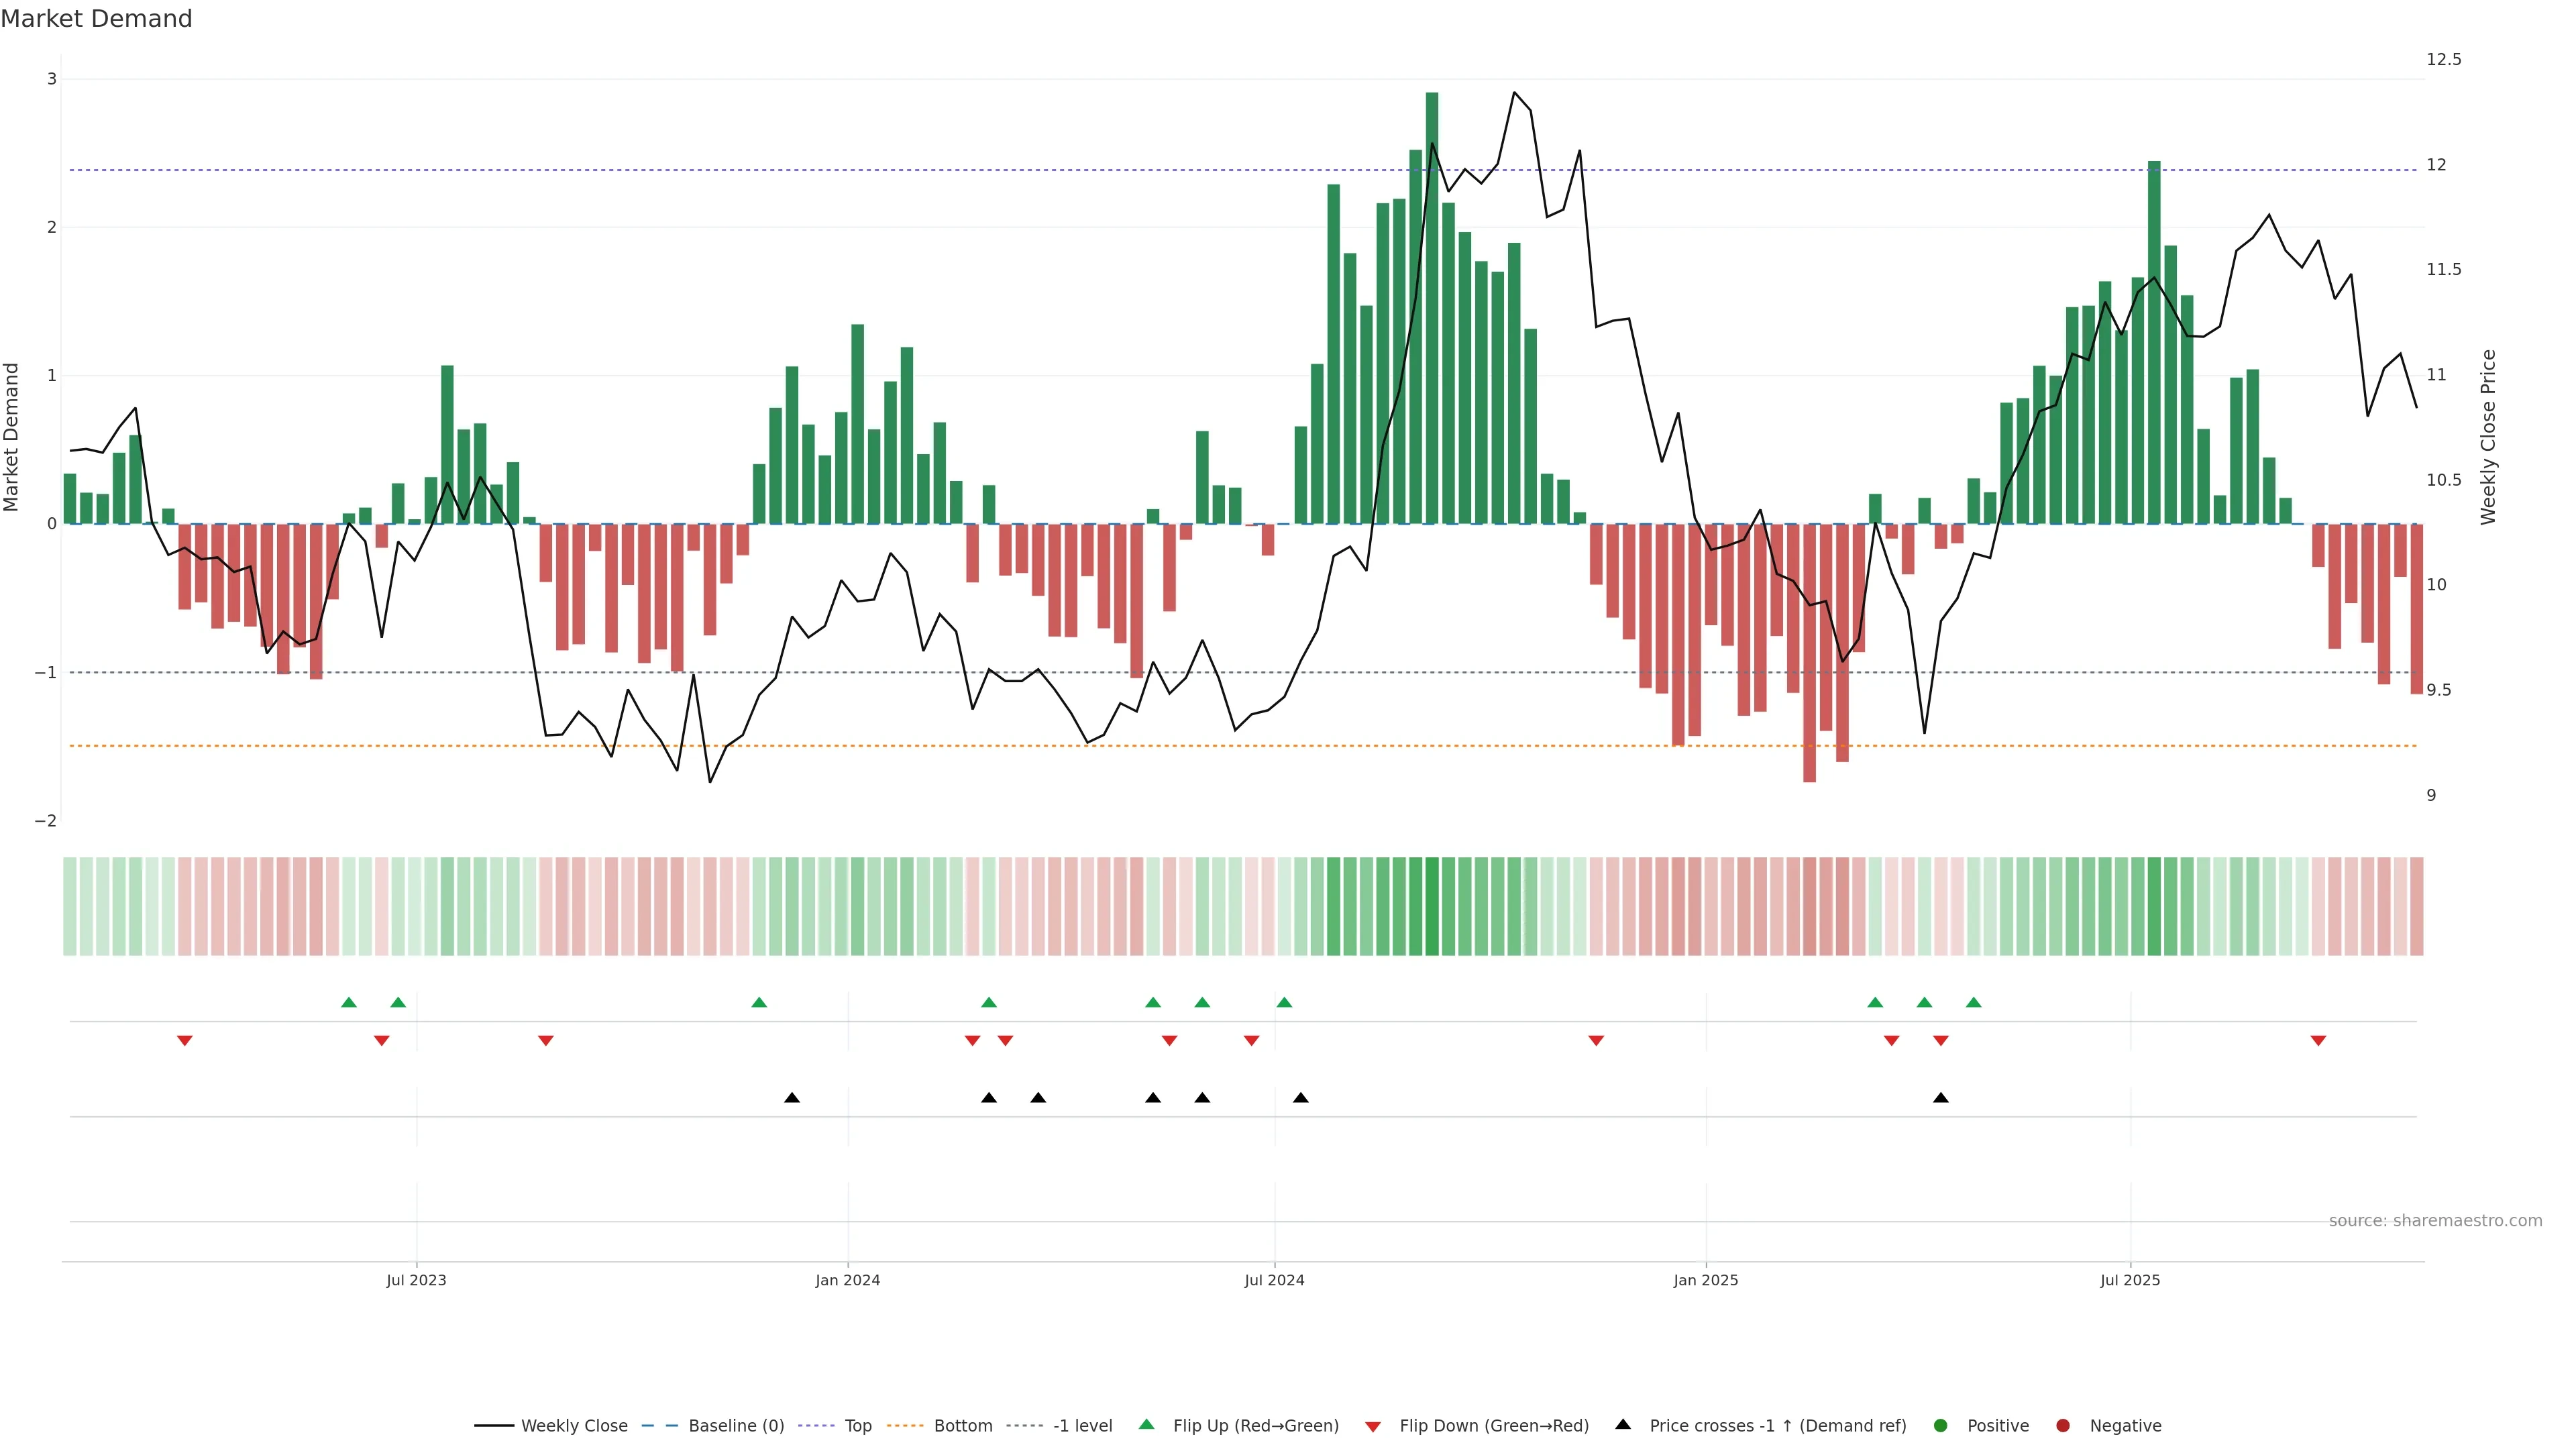Viewport: 2576px width, 1449px height.
Task: Click the leftmost green Flip Up marker
Action: (349, 1002)
